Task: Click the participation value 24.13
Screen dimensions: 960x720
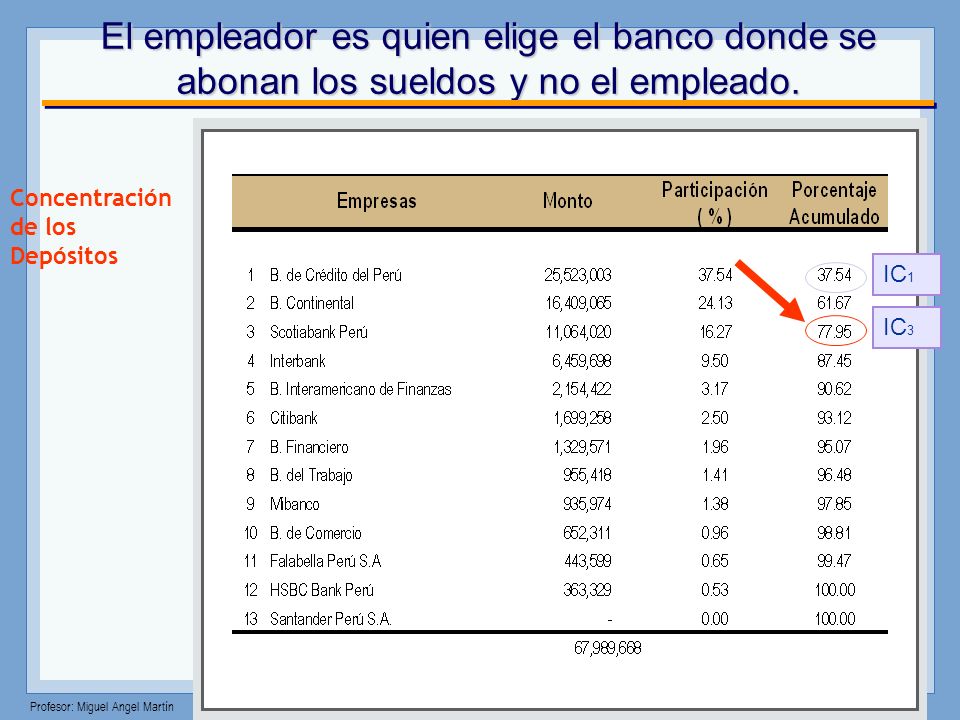Action: 715,303
